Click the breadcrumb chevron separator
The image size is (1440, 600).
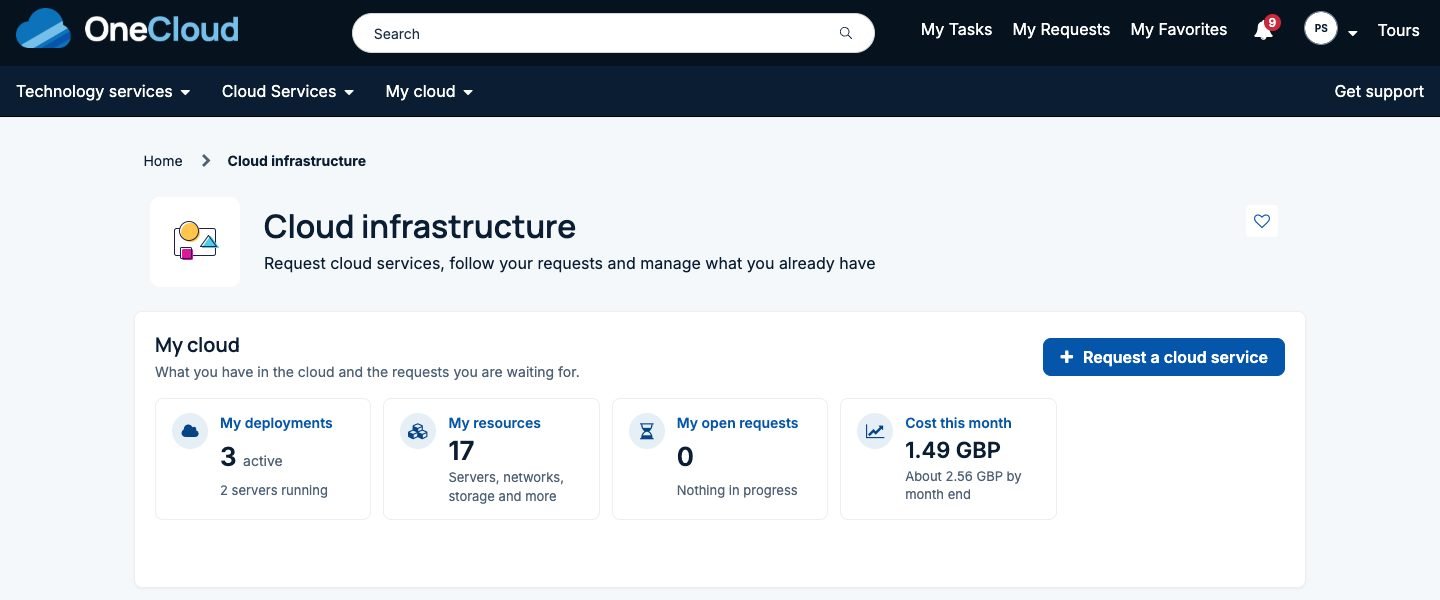(206, 161)
